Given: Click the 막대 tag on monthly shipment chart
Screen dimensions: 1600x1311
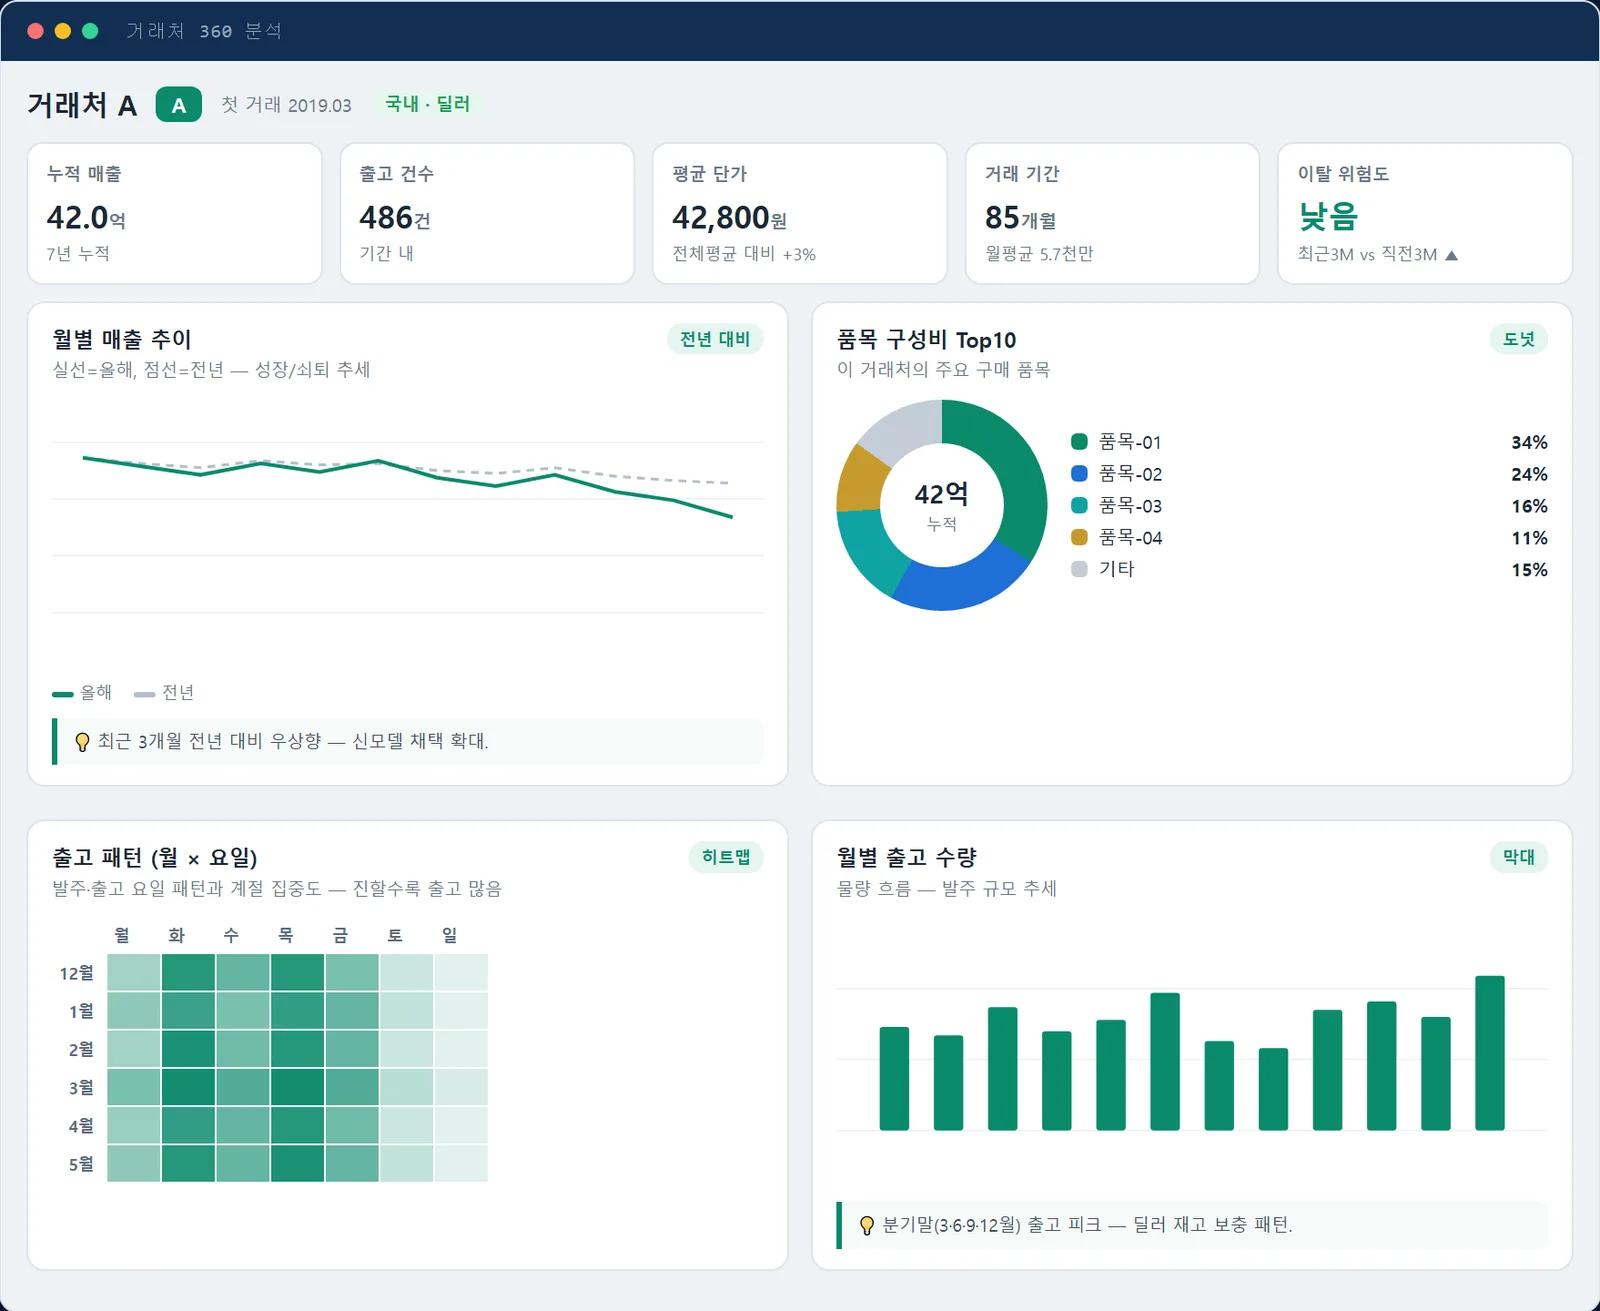Looking at the screenshot, I should (1518, 858).
